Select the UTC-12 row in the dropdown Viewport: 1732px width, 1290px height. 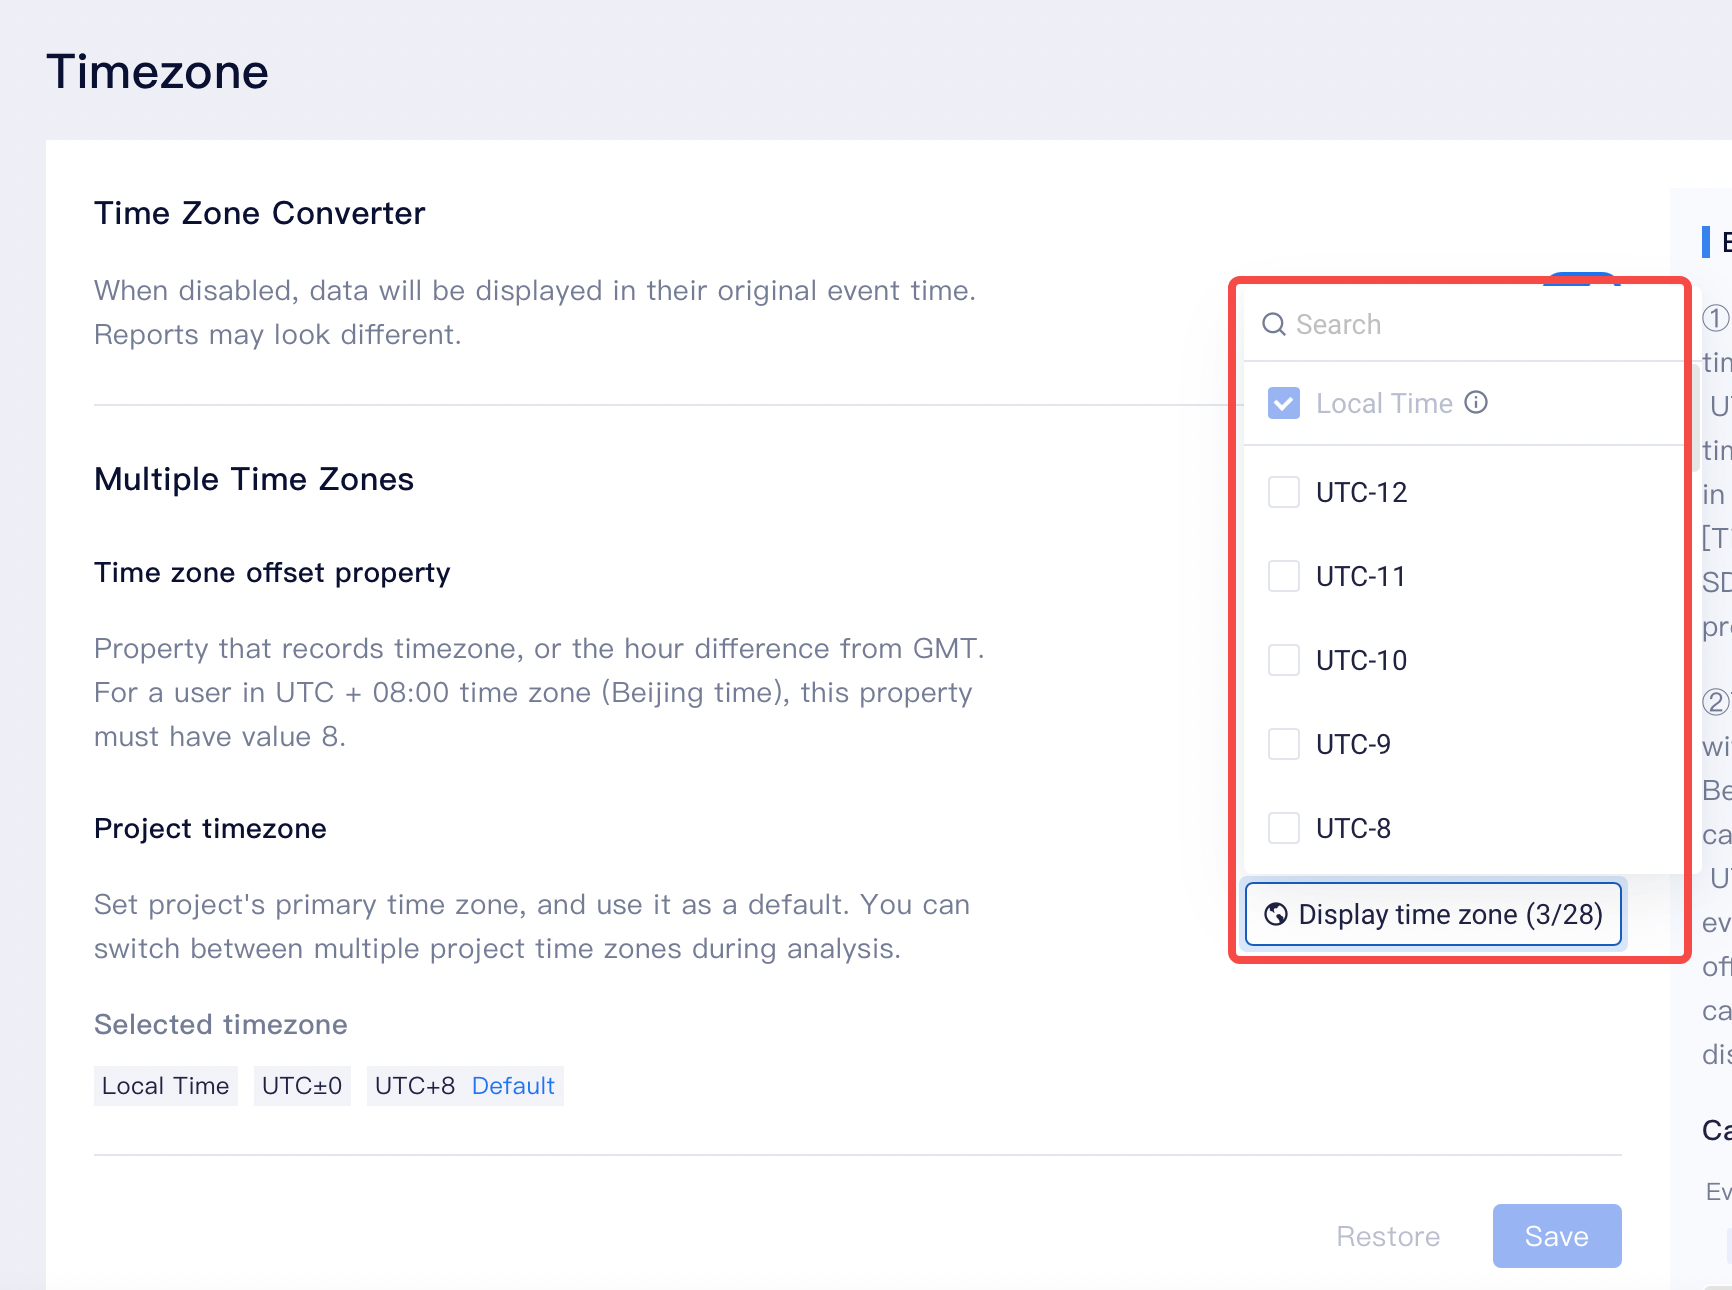point(1360,492)
